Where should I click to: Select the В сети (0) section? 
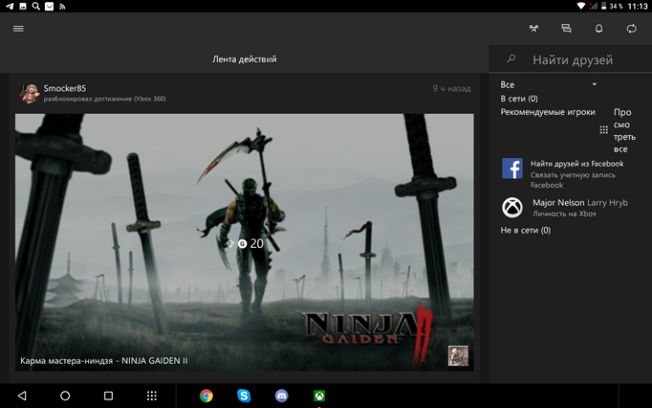click(519, 99)
